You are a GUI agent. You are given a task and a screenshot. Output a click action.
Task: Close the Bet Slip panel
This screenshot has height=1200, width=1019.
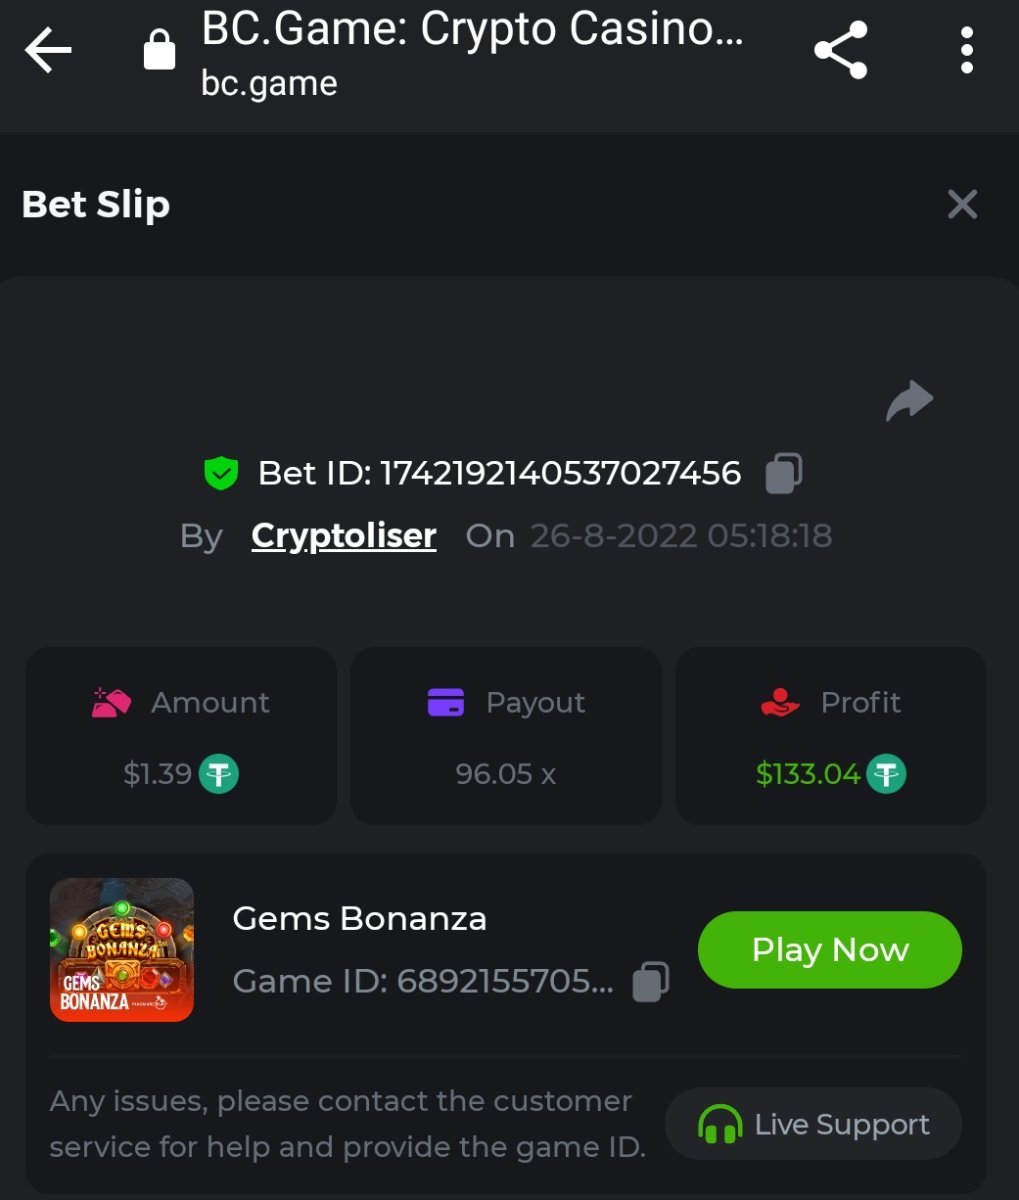(x=962, y=205)
